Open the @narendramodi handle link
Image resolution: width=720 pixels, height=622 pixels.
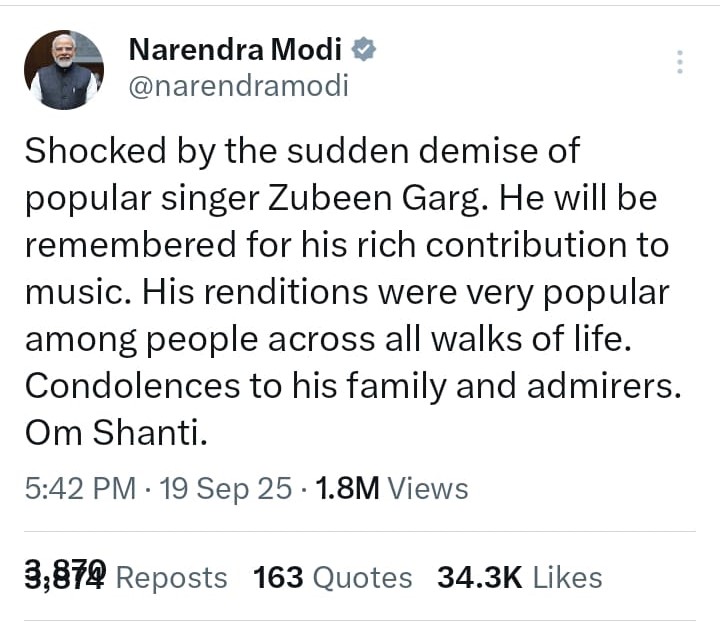click(x=238, y=86)
